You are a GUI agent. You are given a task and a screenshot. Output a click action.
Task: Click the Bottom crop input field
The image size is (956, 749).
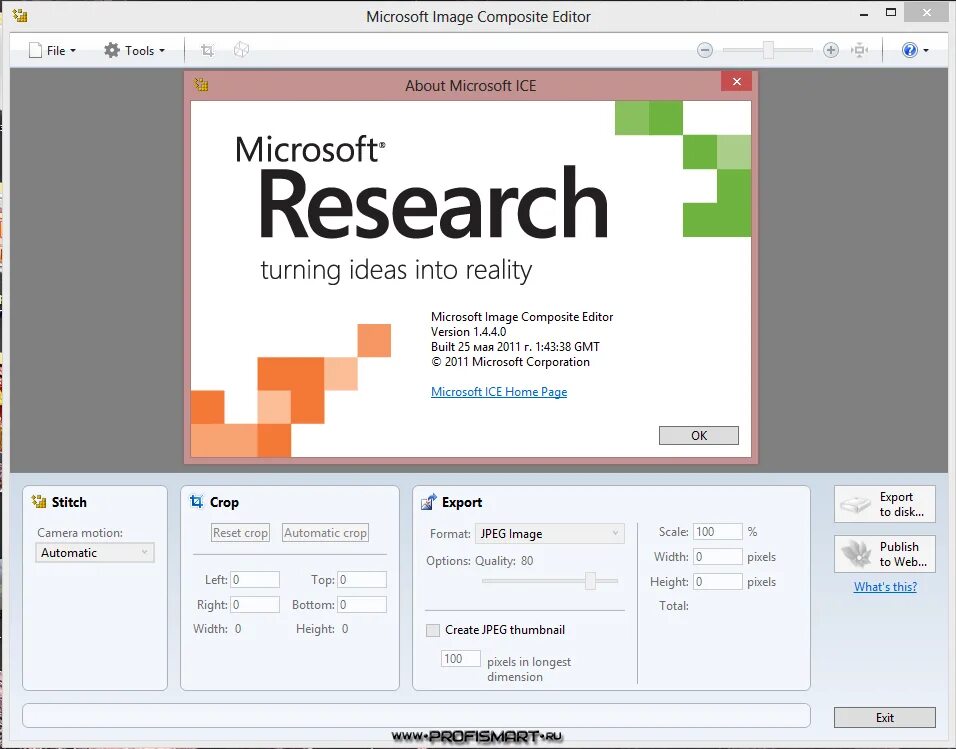362,604
